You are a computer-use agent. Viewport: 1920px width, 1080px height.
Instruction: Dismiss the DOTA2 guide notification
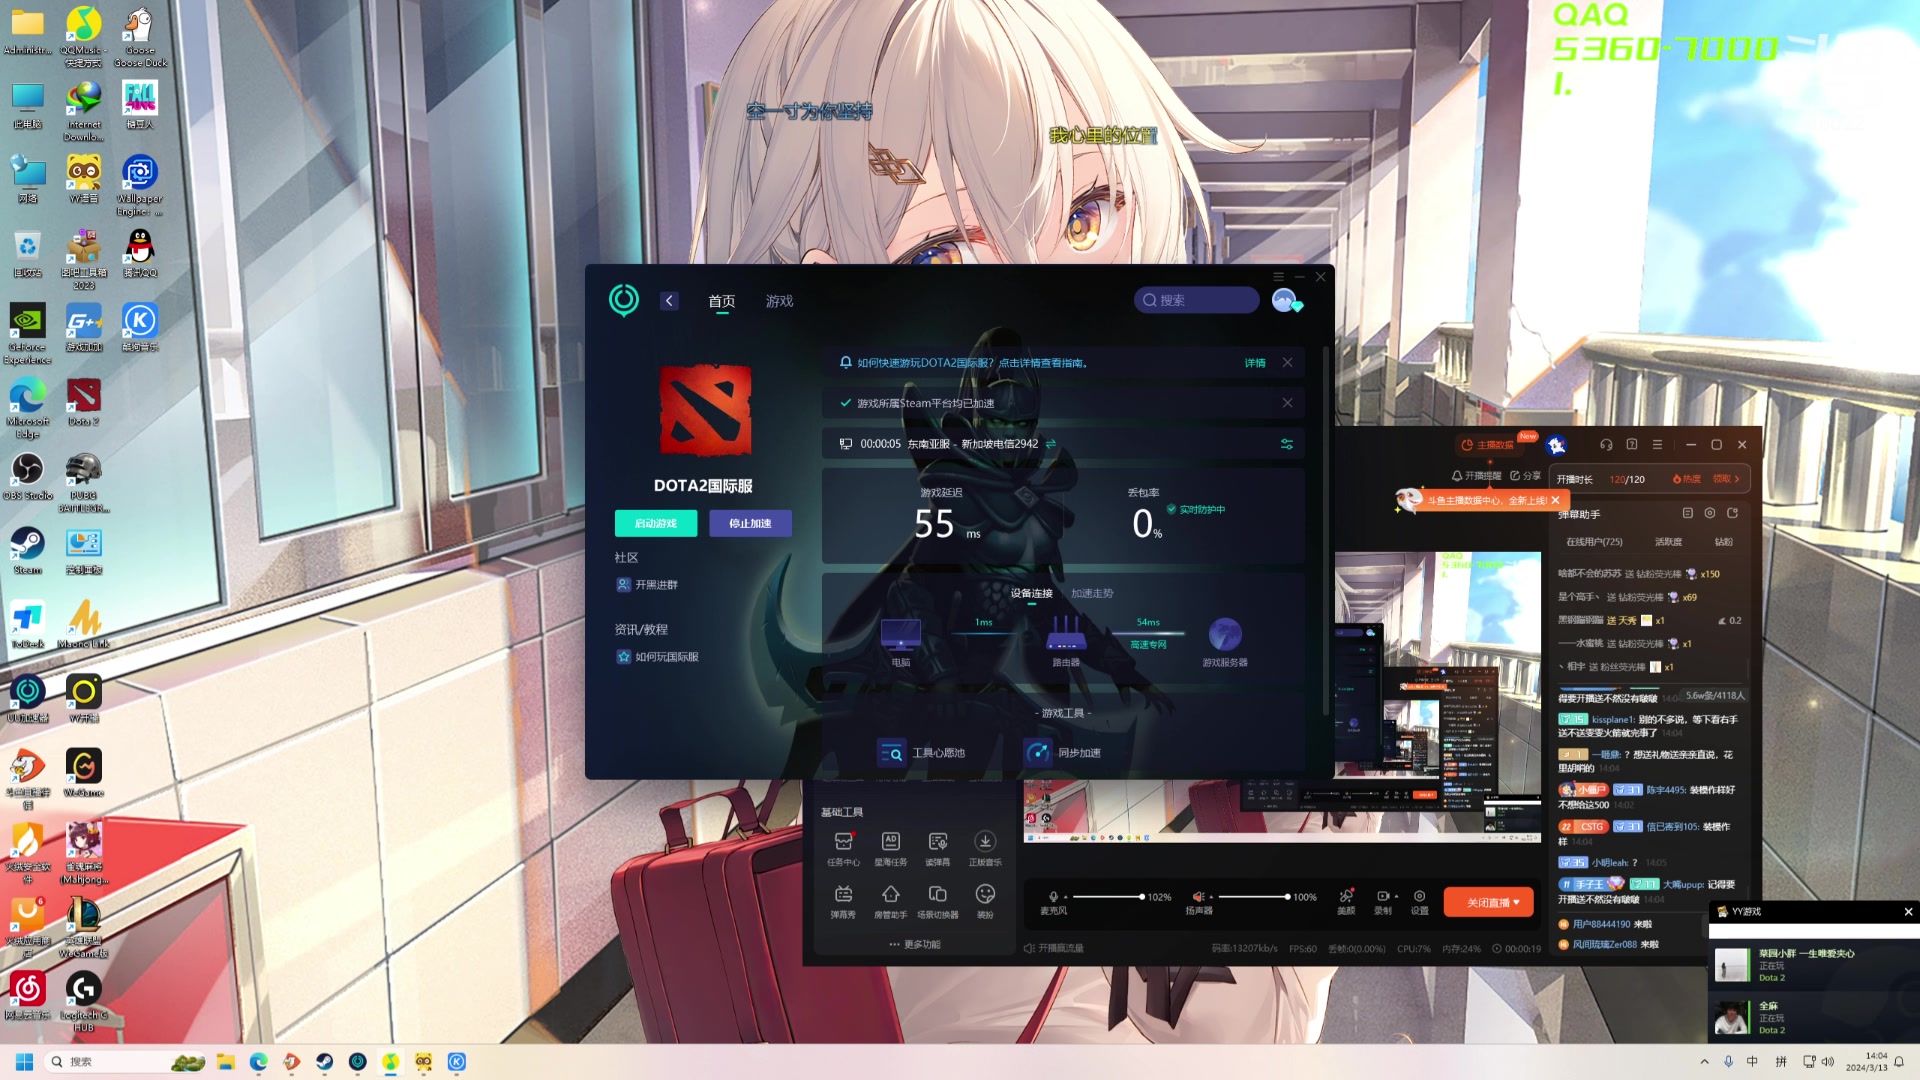click(1287, 363)
